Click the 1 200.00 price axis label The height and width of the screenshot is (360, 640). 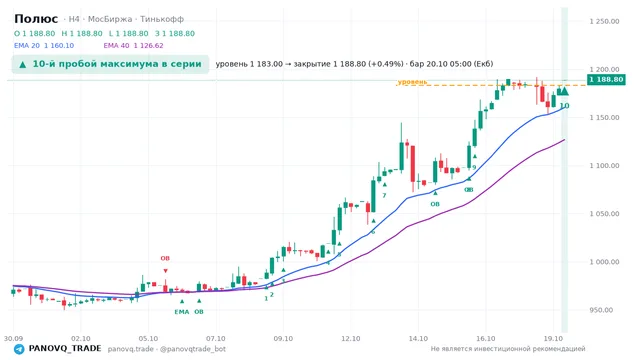coord(604,69)
